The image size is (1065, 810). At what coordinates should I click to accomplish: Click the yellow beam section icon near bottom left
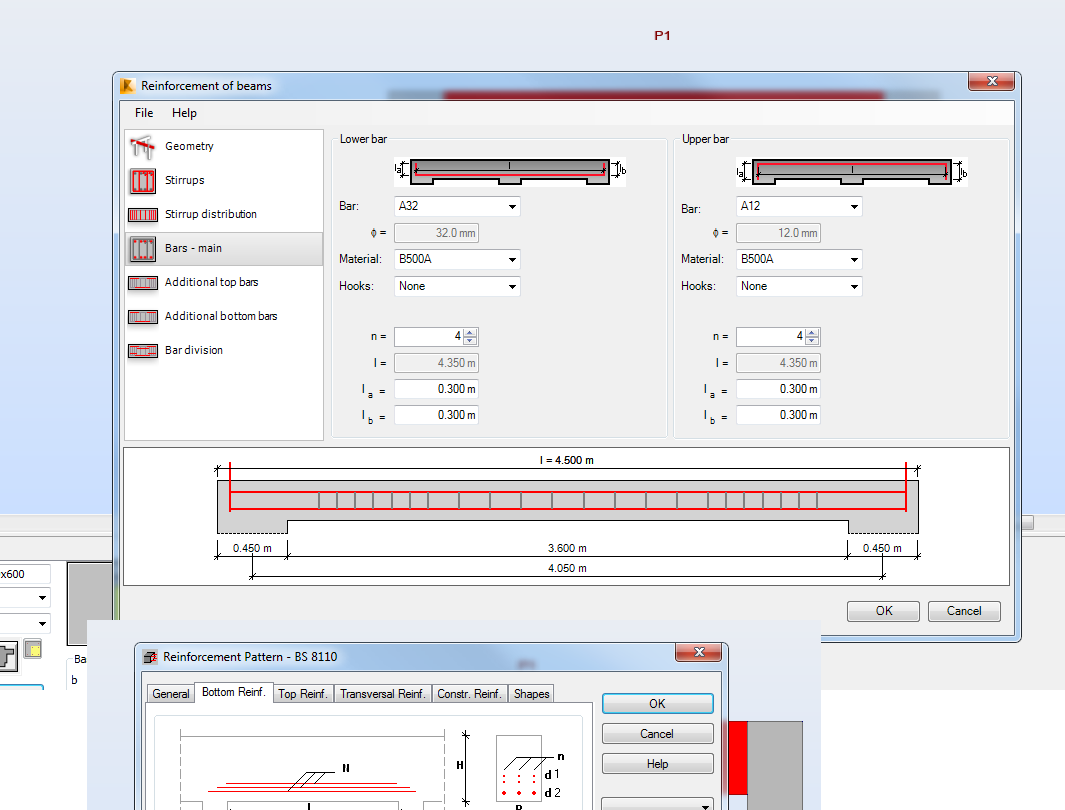click(x=32, y=649)
